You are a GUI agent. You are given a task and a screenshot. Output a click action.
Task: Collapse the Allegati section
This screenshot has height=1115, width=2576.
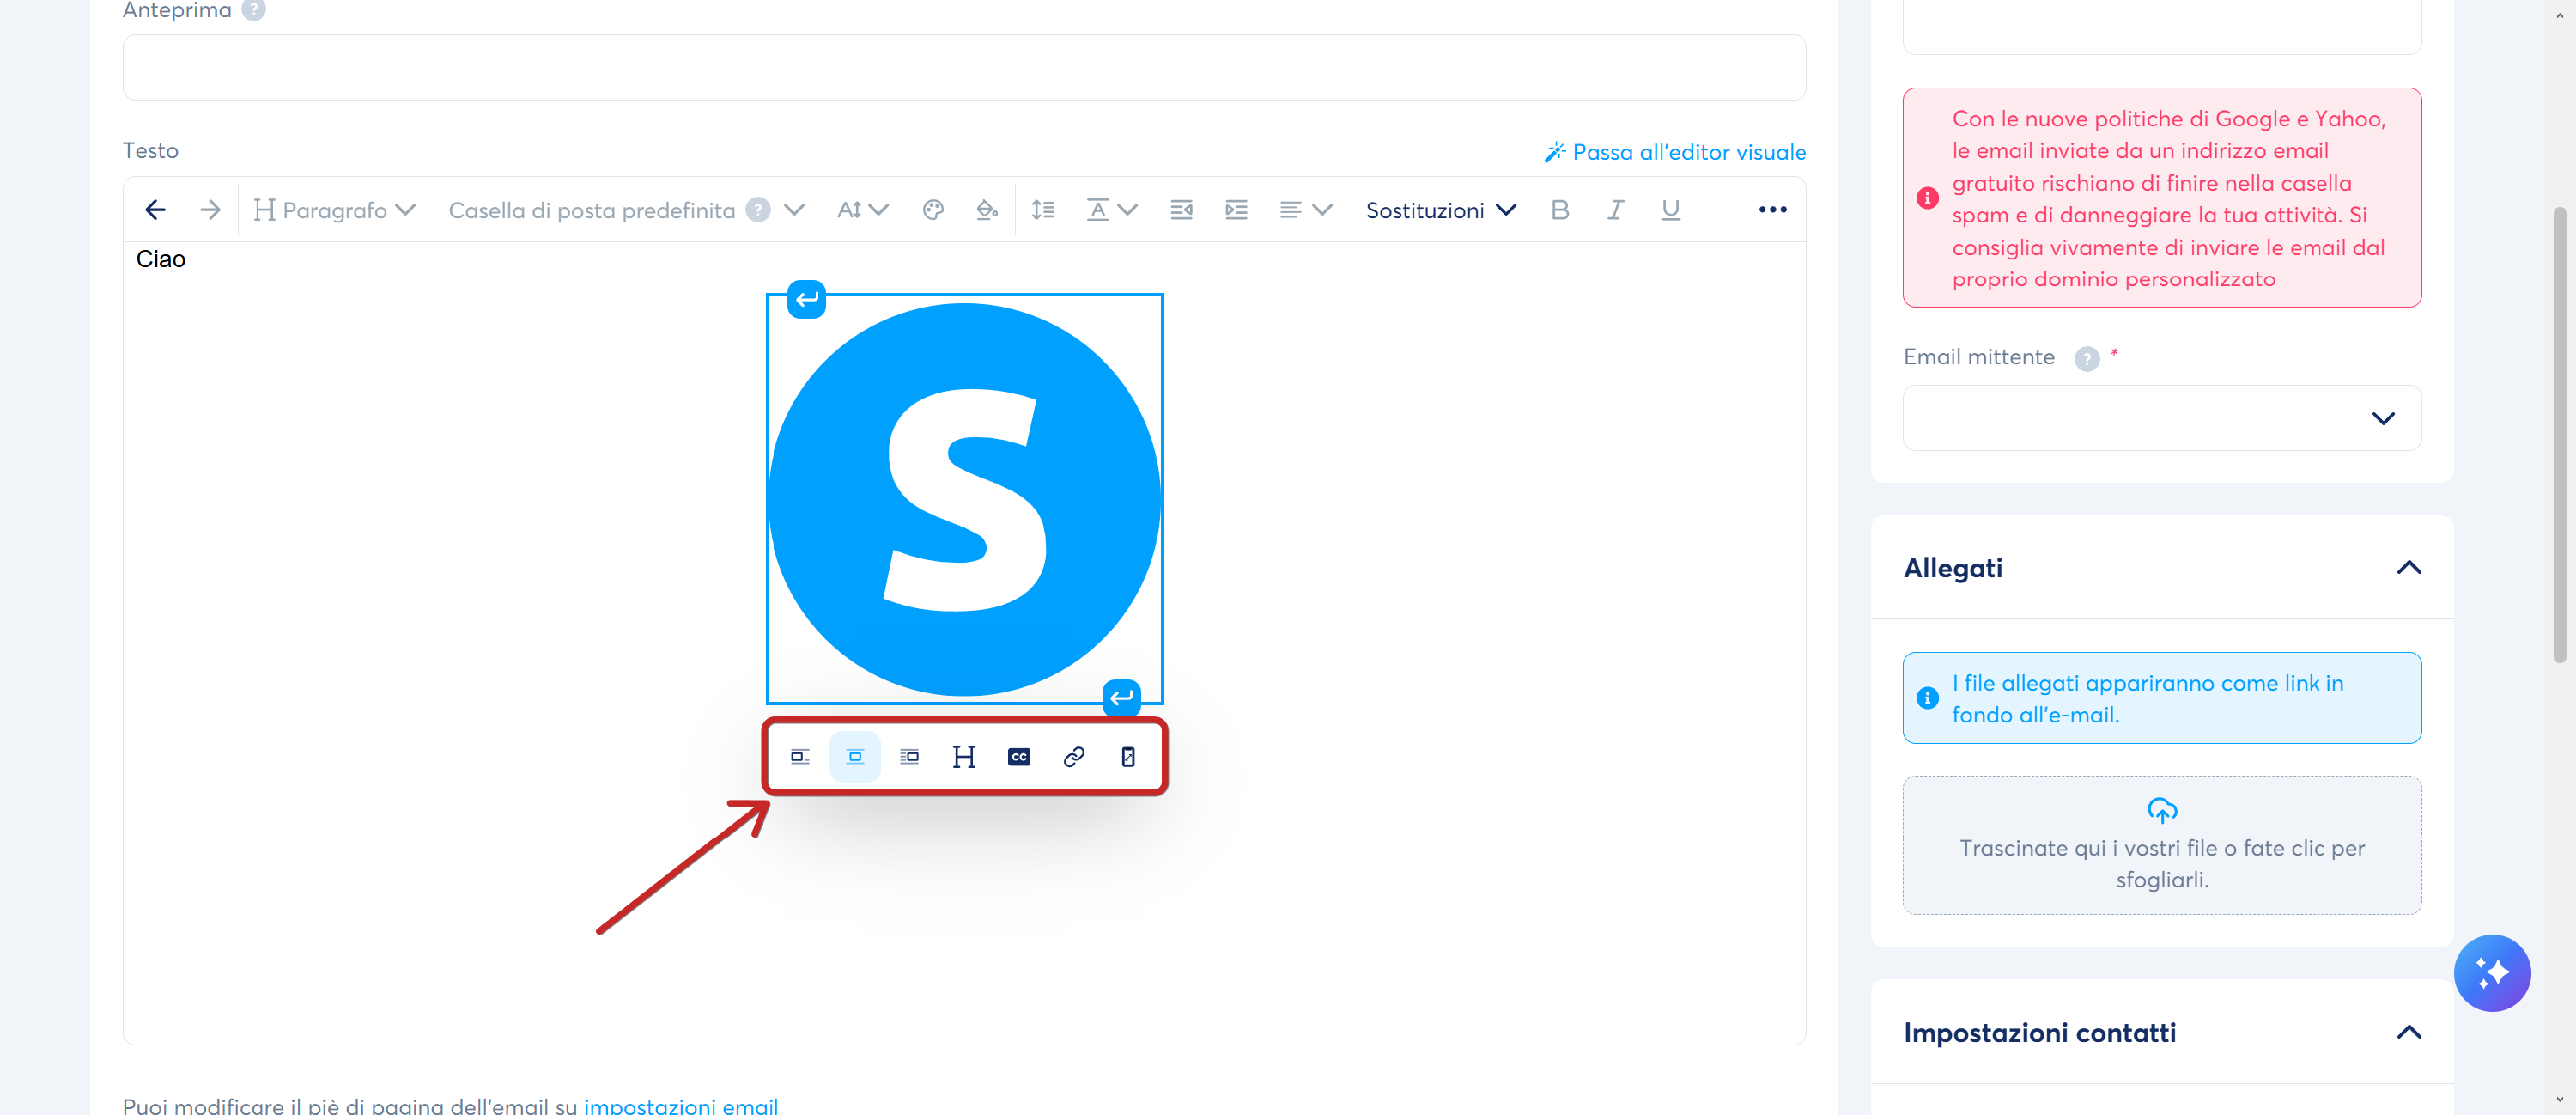point(2409,568)
